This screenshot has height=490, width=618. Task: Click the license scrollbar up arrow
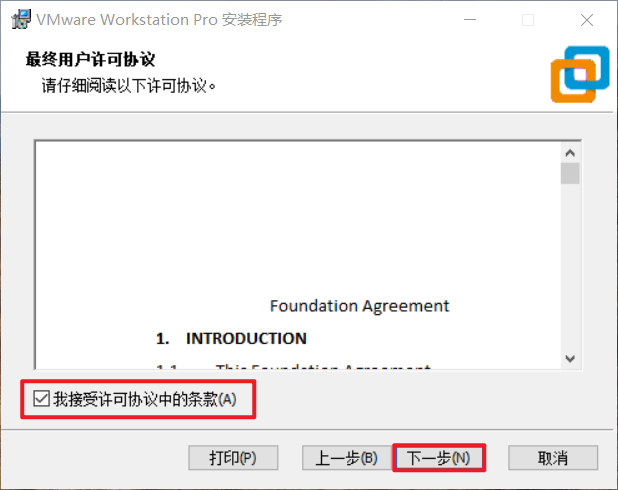570,153
